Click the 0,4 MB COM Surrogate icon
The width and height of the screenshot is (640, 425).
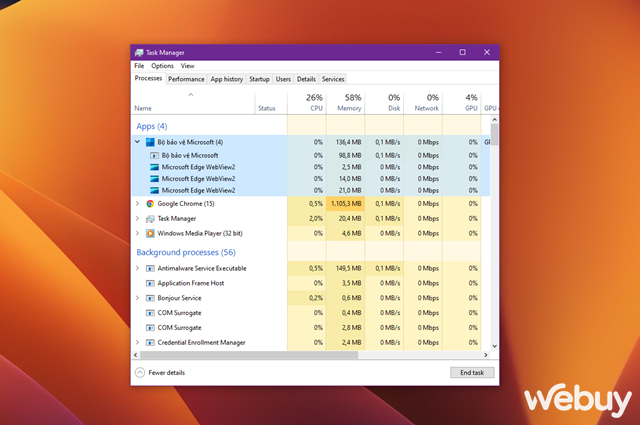tap(150, 313)
